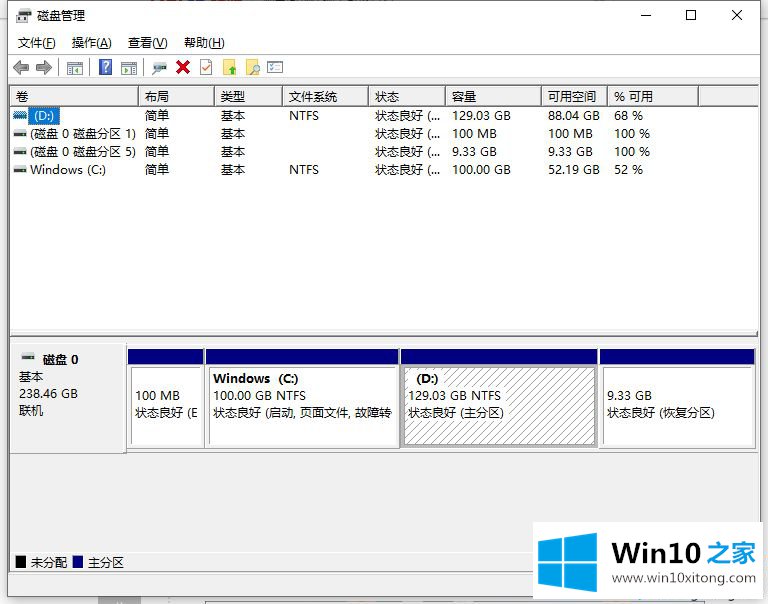Click the connect/rescan disk toolbar icon

159,67
